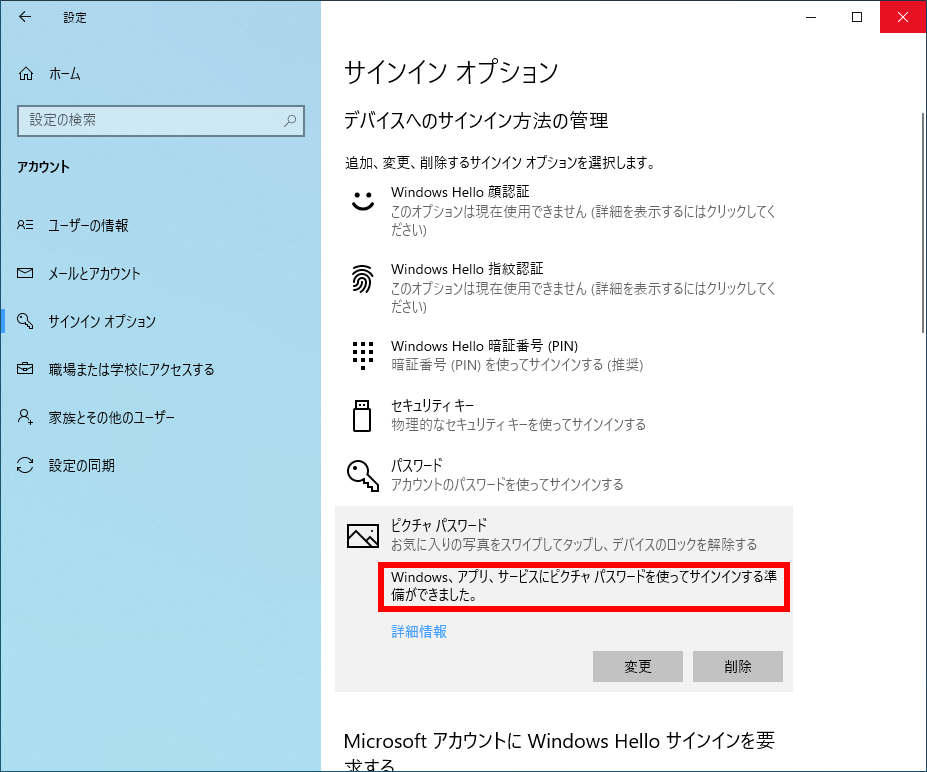
Task: Minimize the settings window
Action: 811,17
